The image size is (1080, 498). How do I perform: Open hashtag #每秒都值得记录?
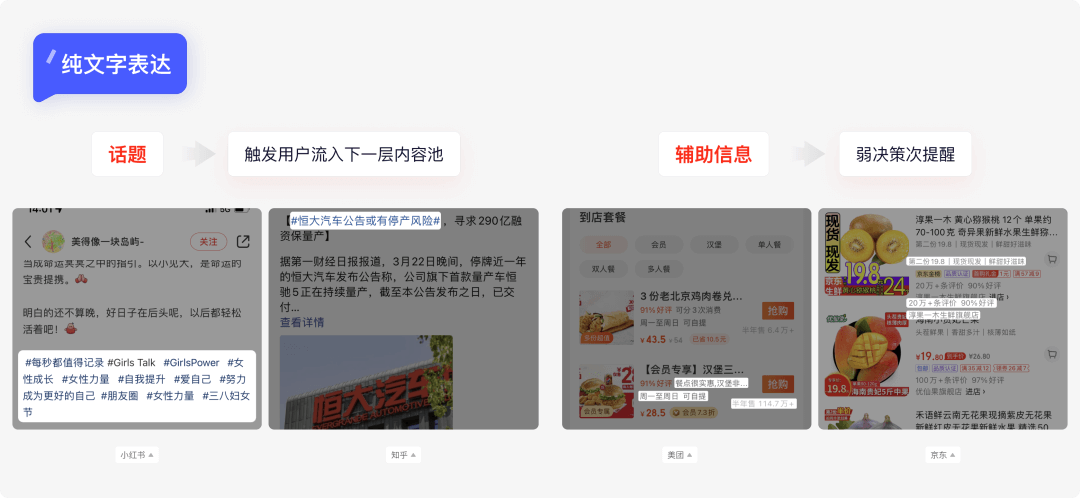(x=64, y=362)
